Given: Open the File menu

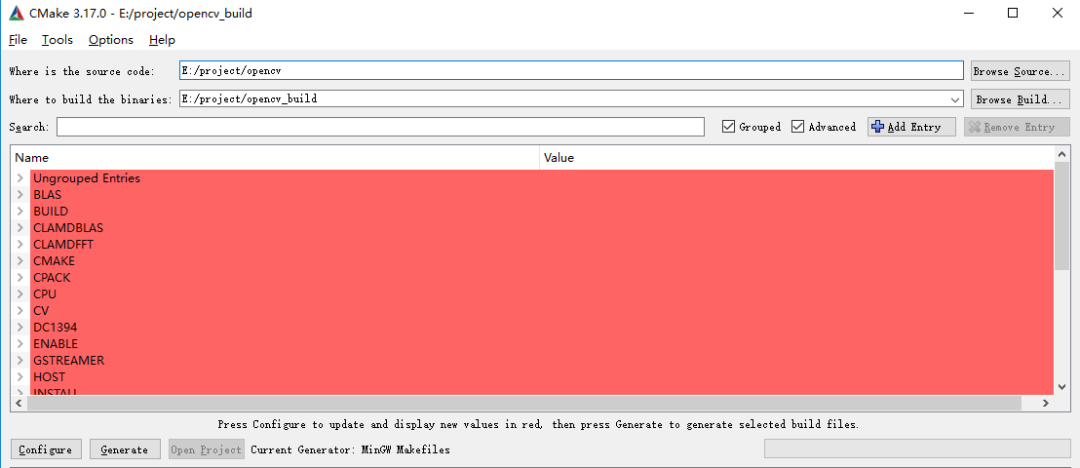Looking at the screenshot, I should click(x=18, y=40).
